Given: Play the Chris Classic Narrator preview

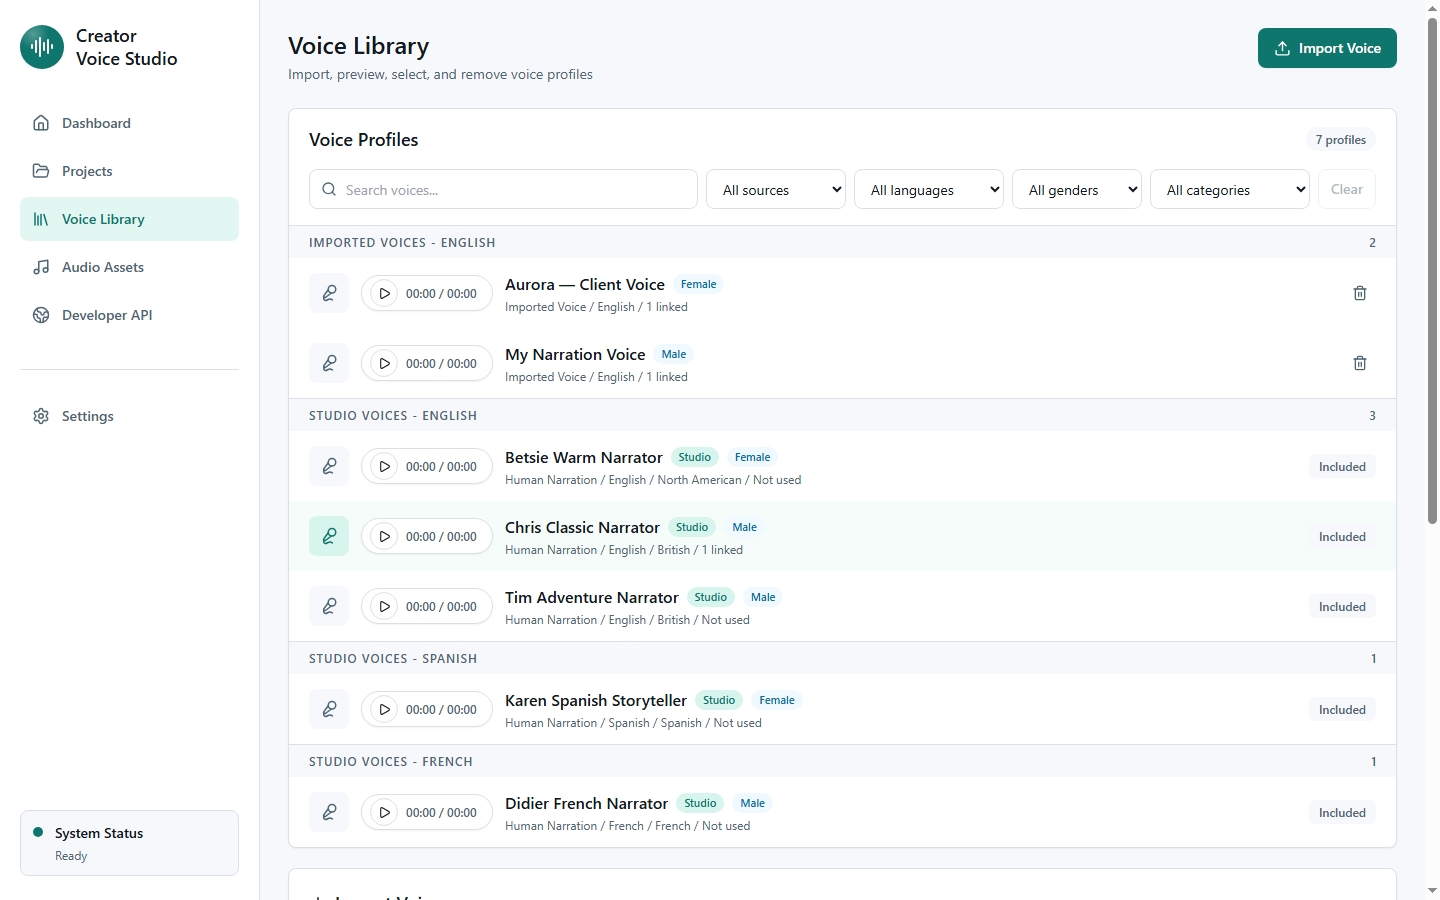Looking at the screenshot, I should (x=385, y=536).
